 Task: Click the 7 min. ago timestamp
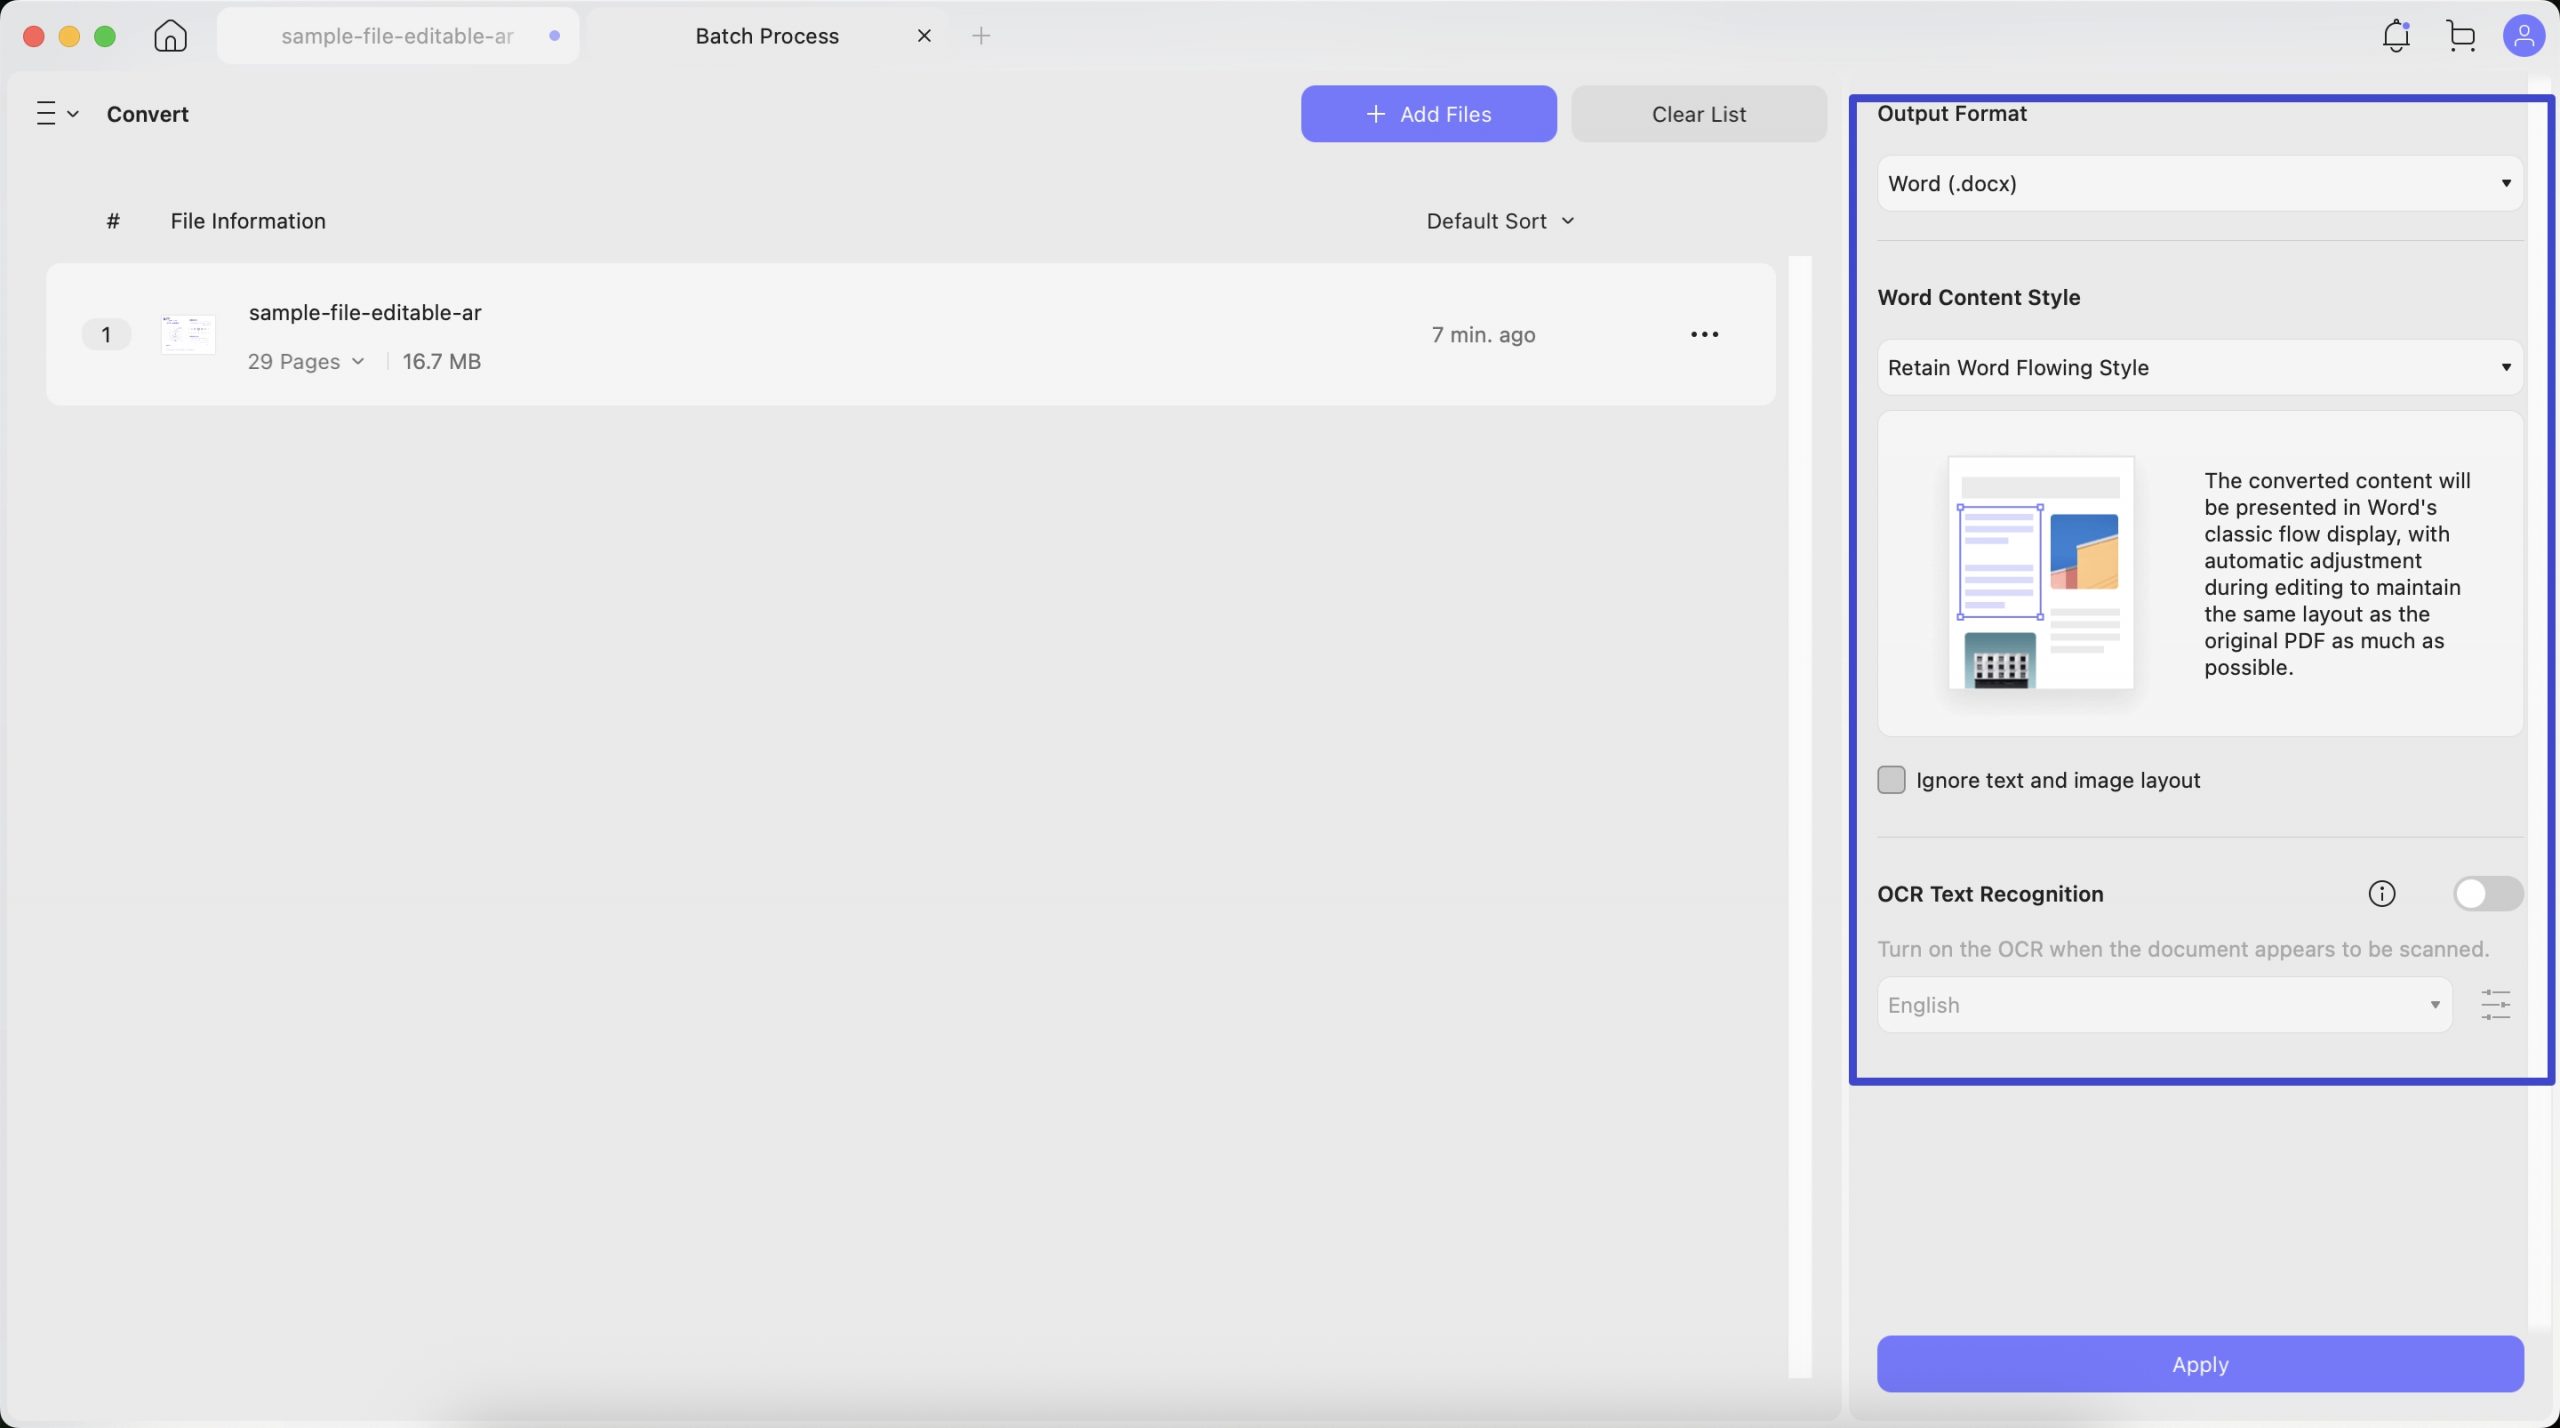click(x=1483, y=335)
